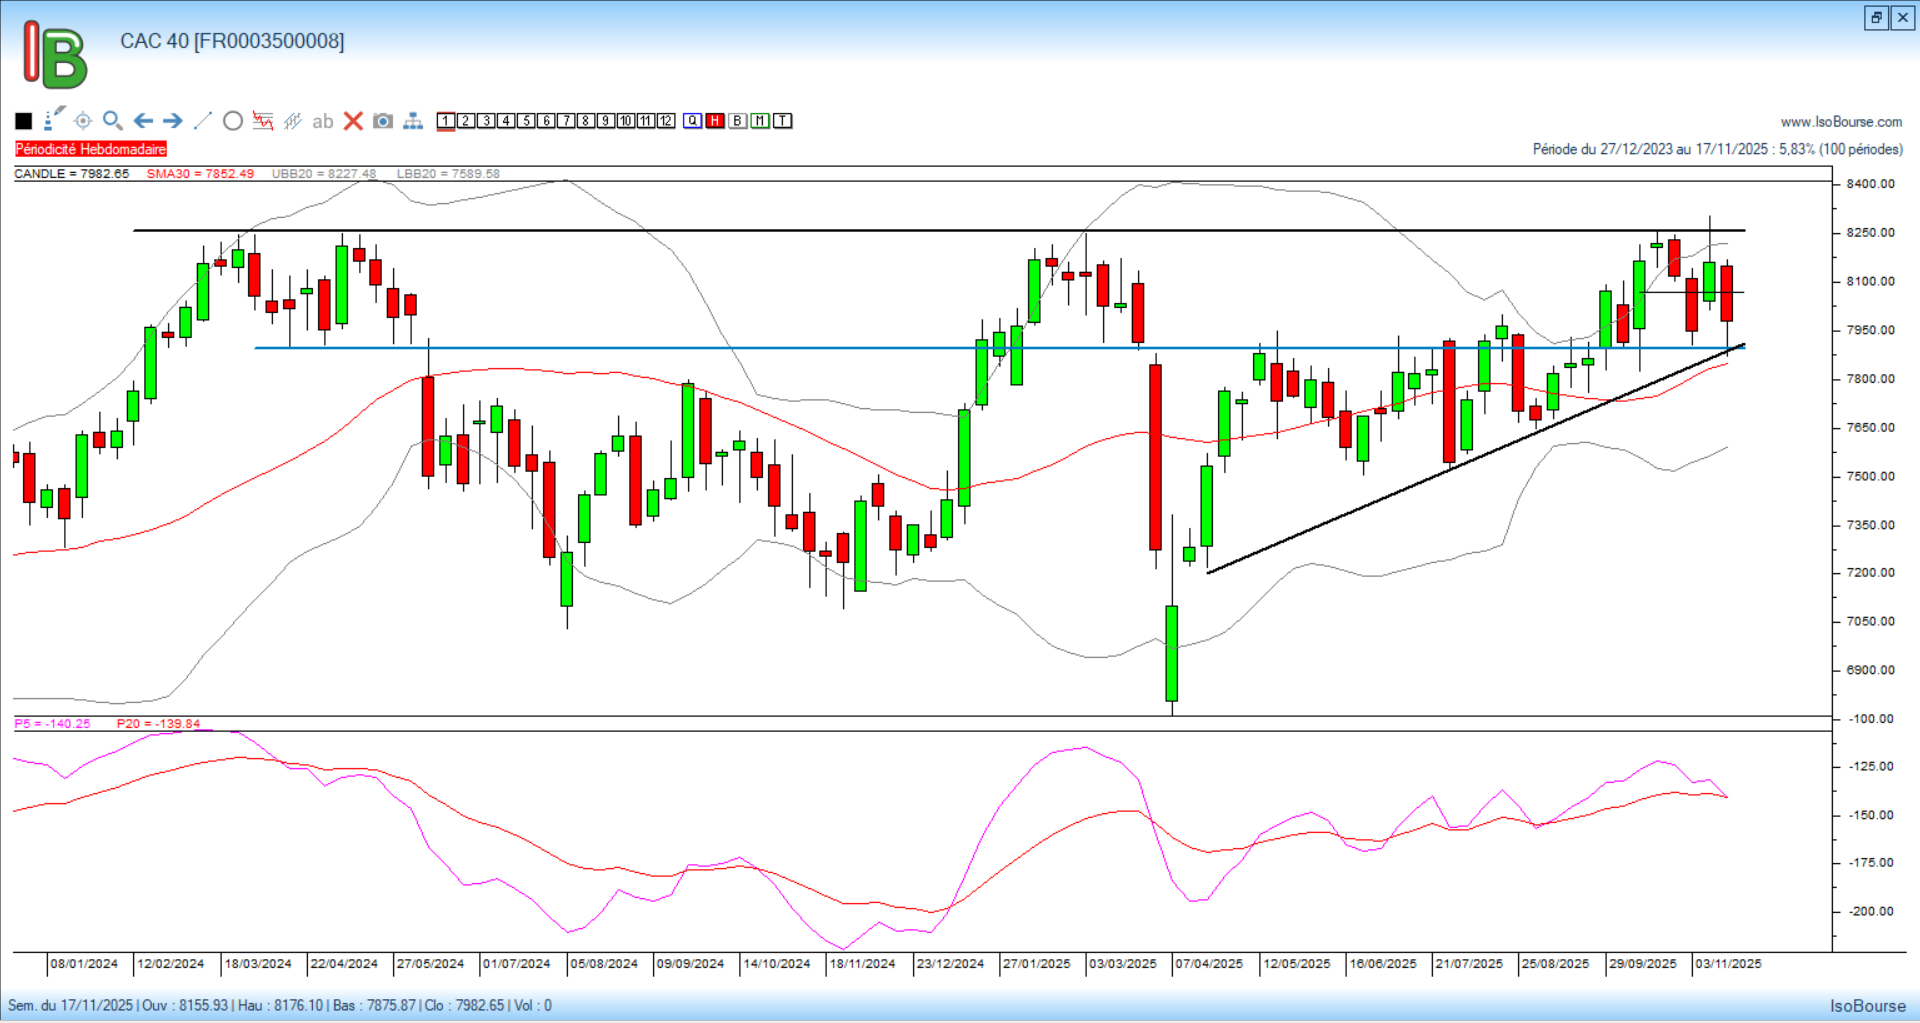Click the Périodicité Hebdomadaire label

91,149
